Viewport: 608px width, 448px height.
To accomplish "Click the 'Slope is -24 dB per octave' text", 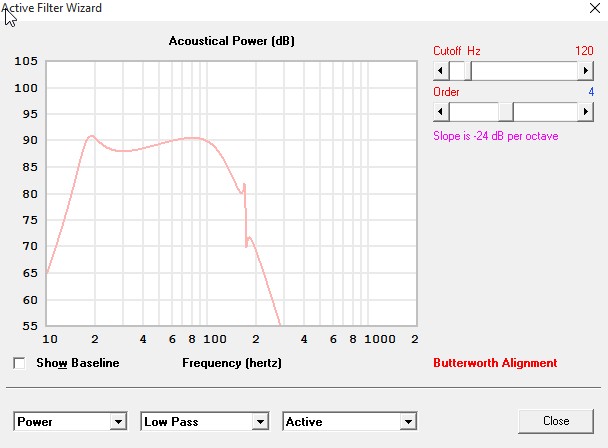I will coord(496,136).
